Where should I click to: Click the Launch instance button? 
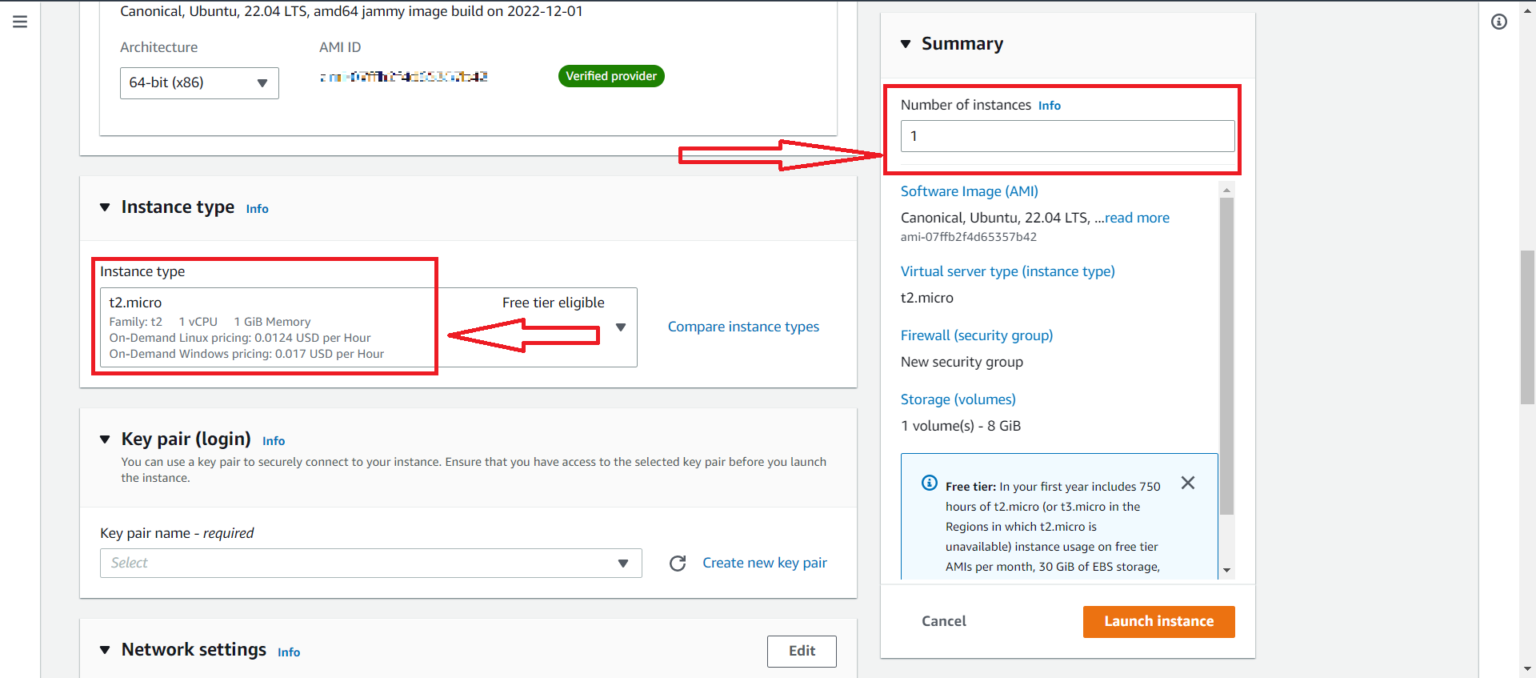[x=1158, y=620]
